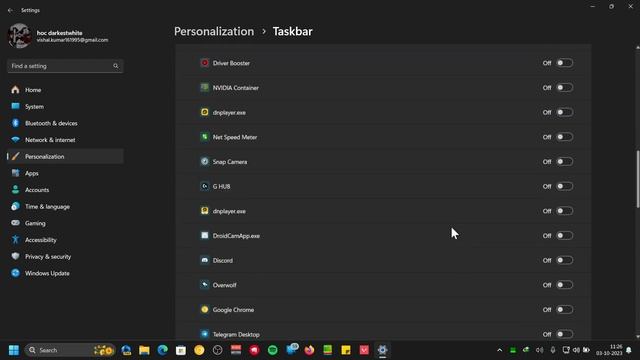Click the DroidCamApp.exe app icon
640x360 pixels.
[x=204, y=236]
